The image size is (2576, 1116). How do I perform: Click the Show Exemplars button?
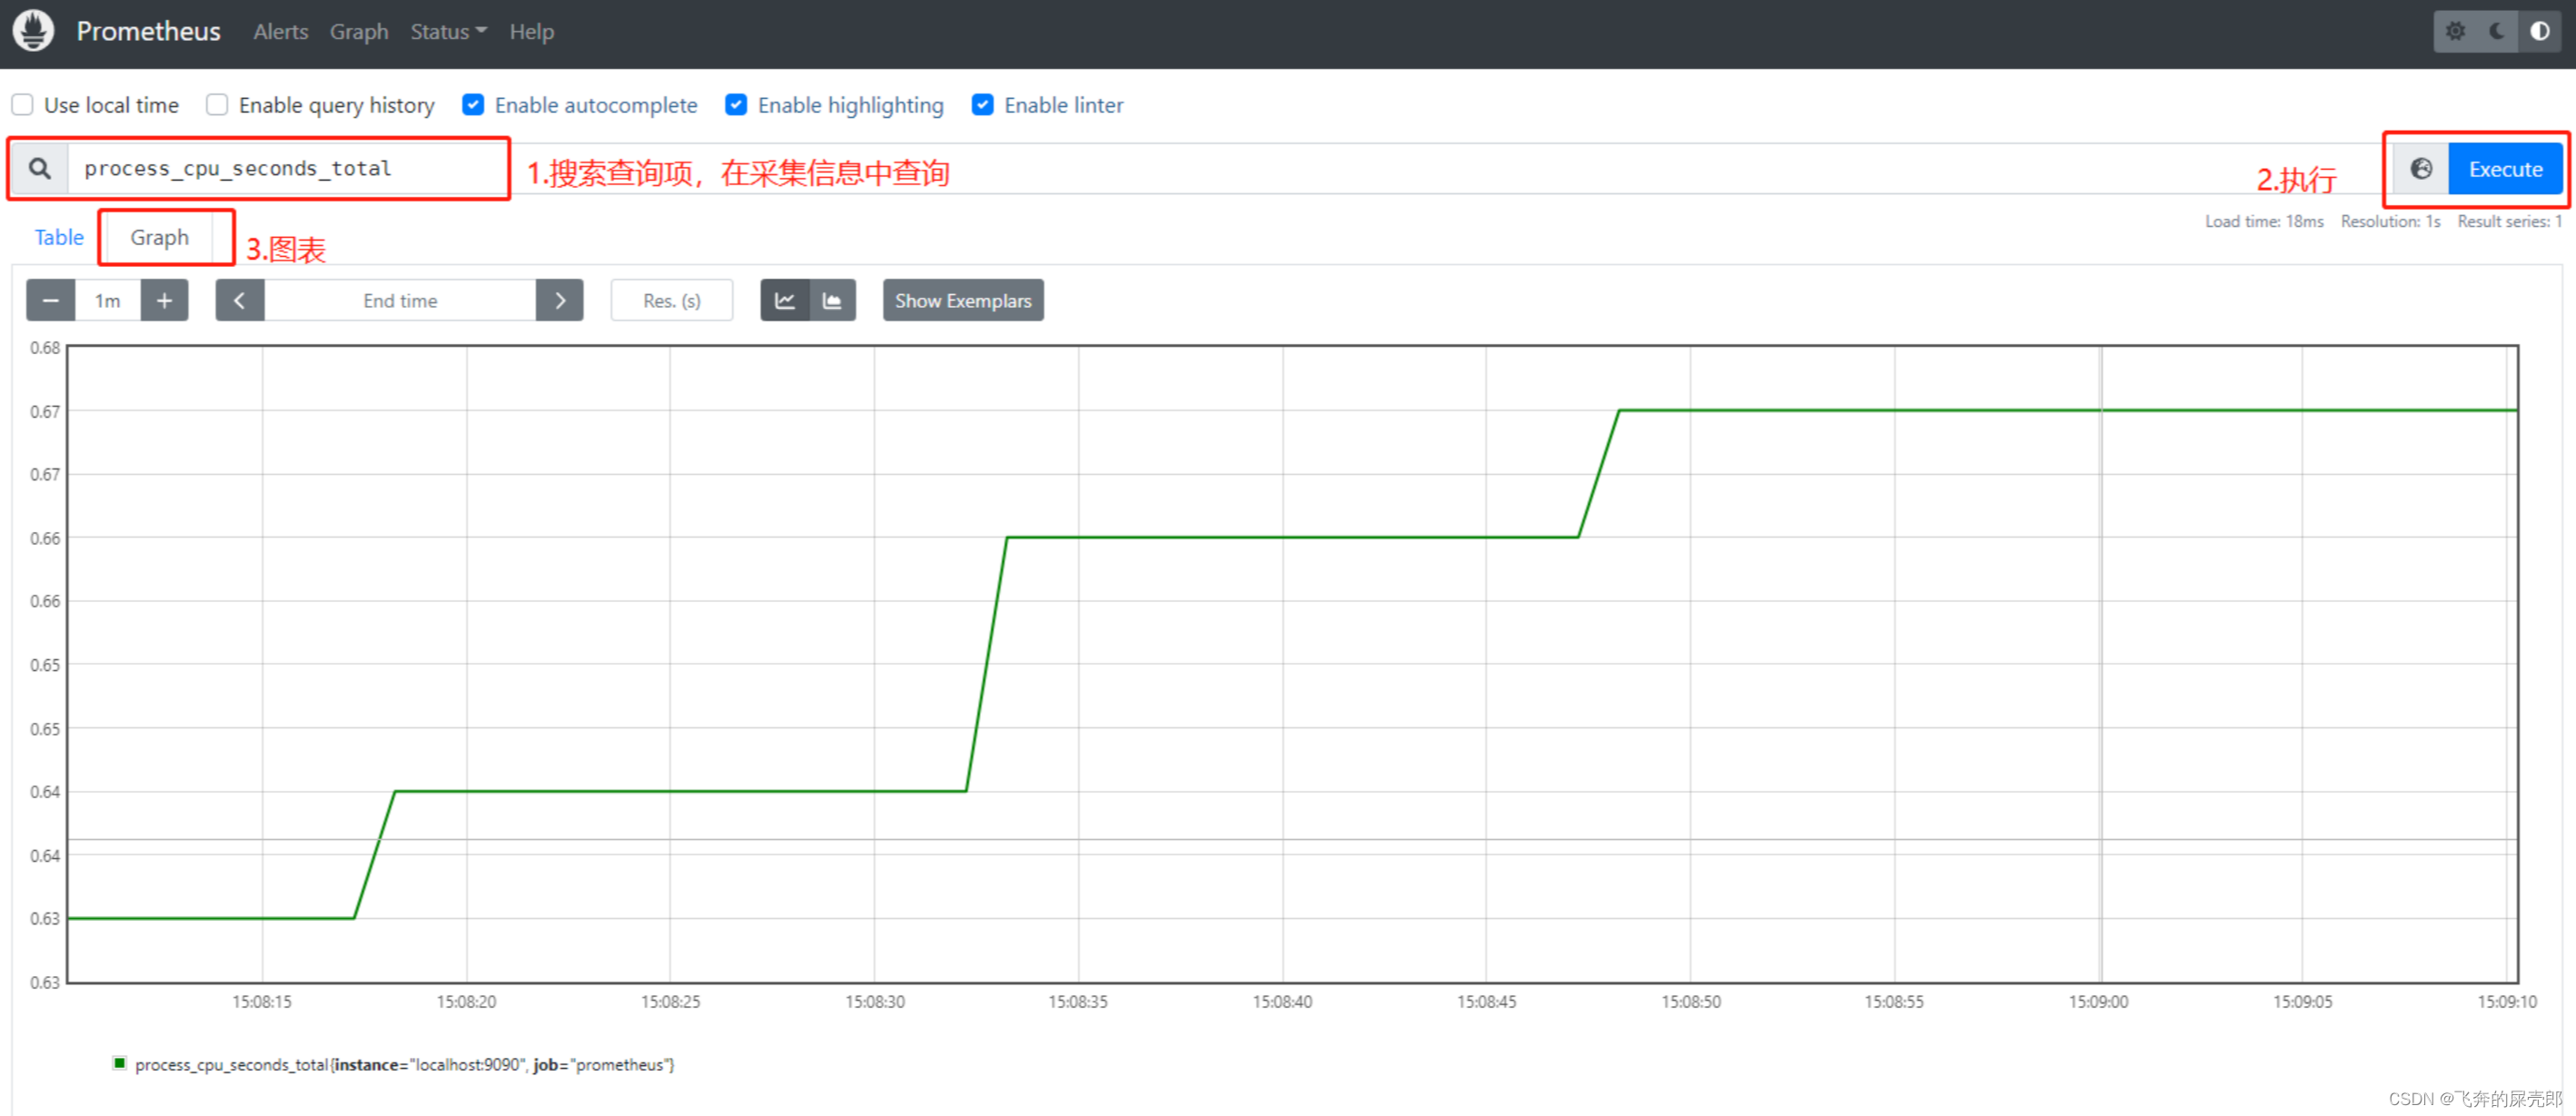pyautogui.click(x=963, y=301)
